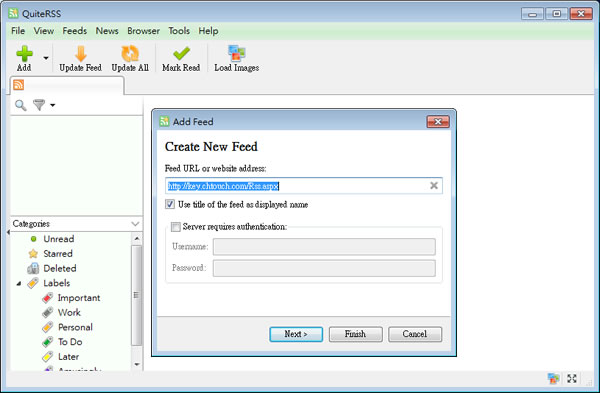Image resolution: width=600 pixels, height=393 pixels.
Task: Click the search magnifier icon in feeds panel
Action: [20, 105]
